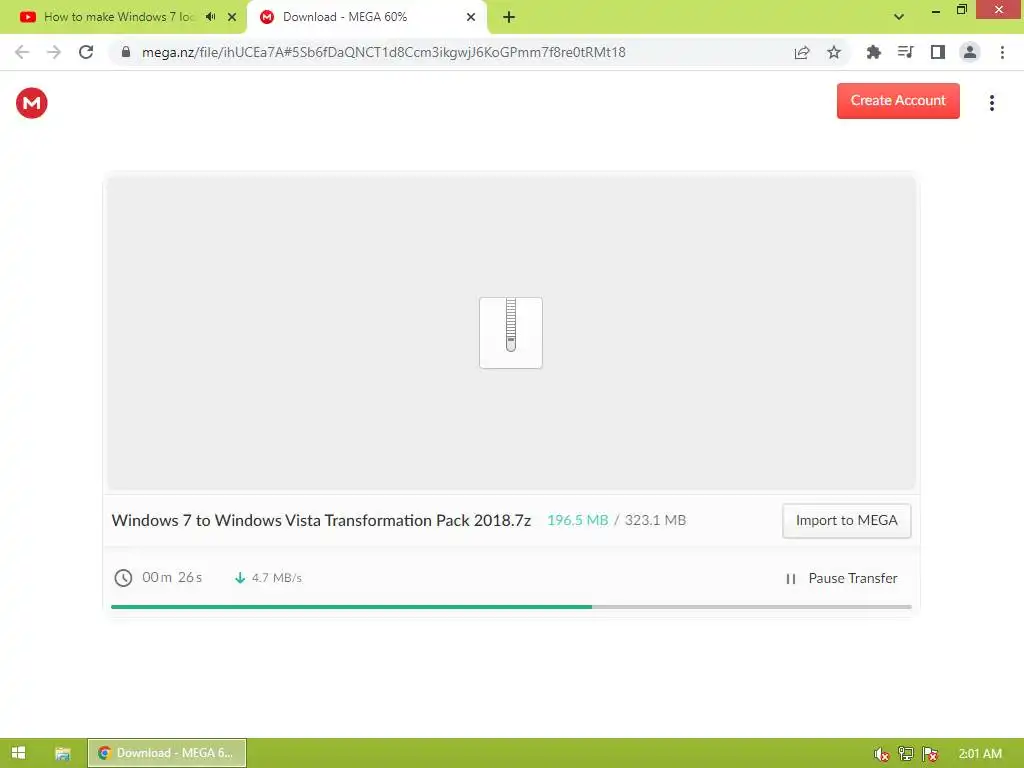Click Import to MEGA button

coord(846,520)
